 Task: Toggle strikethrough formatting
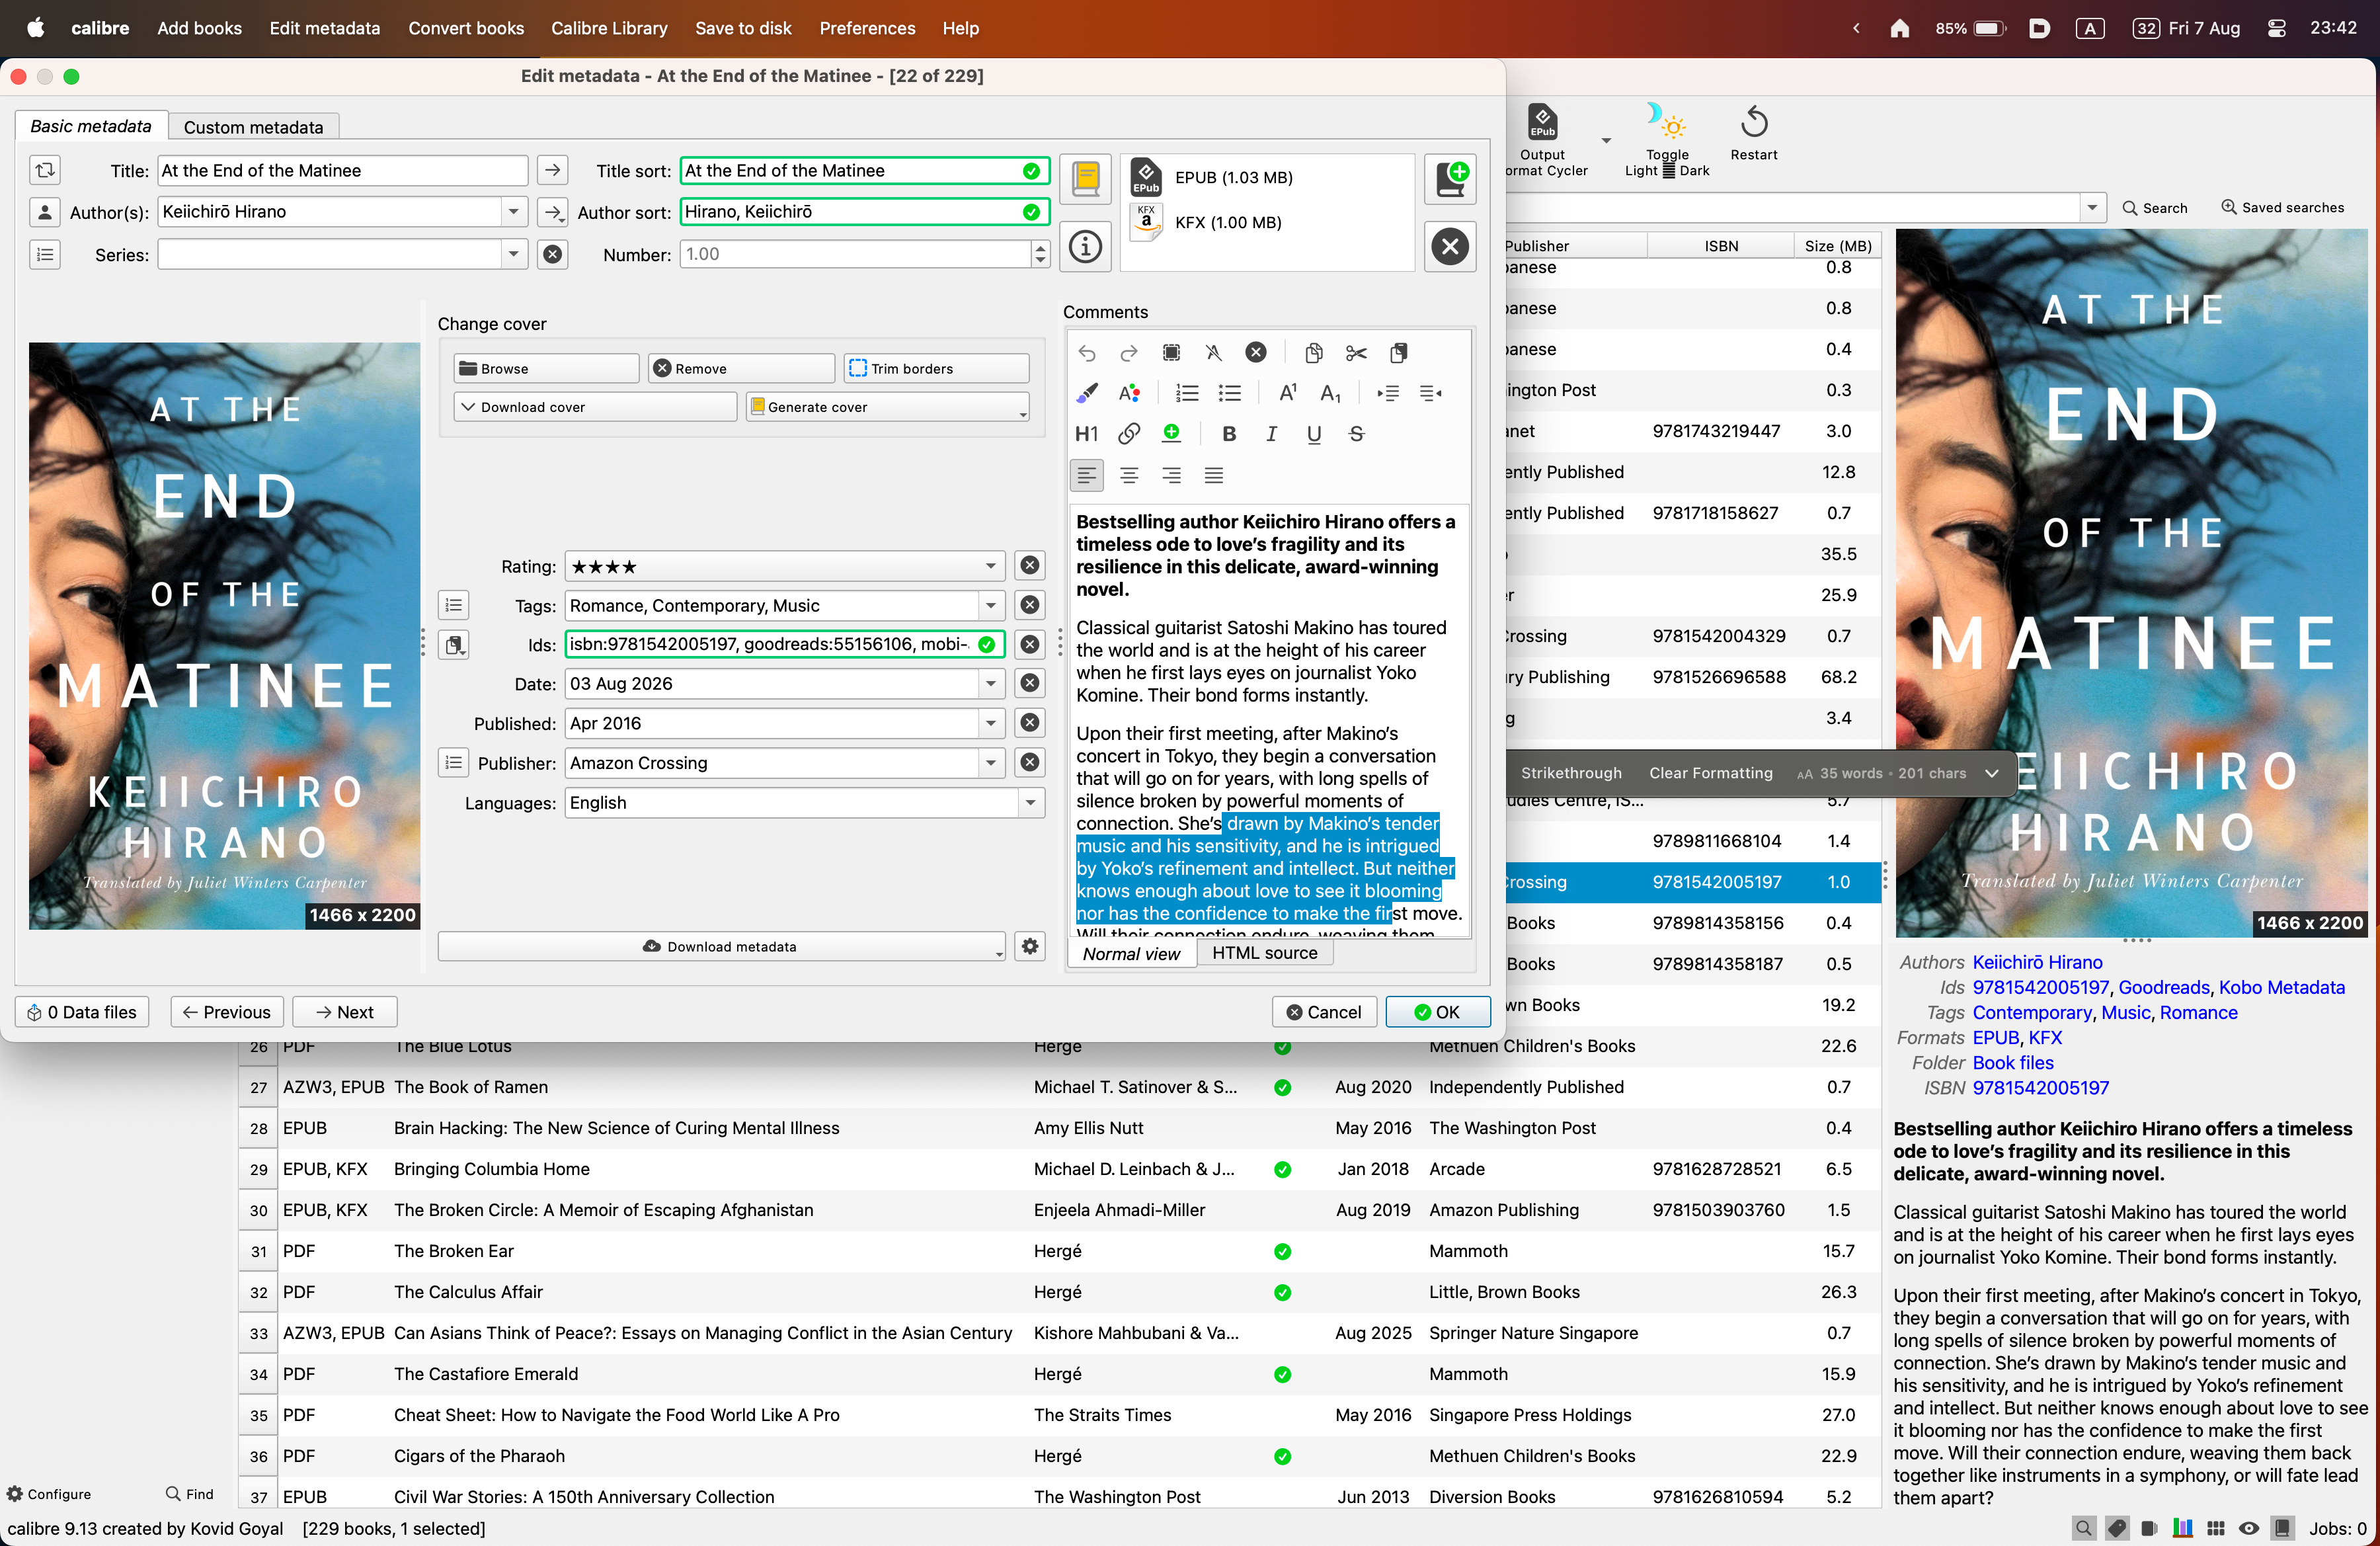(1356, 434)
